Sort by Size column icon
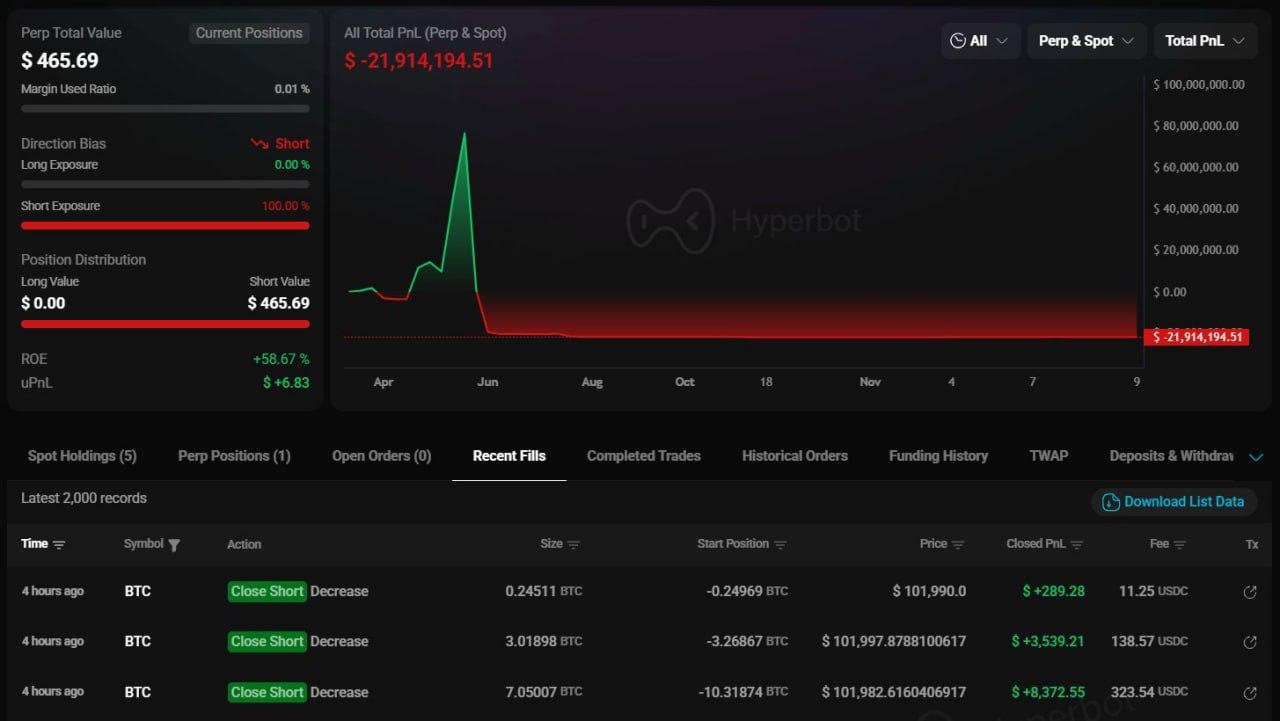 (574, 545)
